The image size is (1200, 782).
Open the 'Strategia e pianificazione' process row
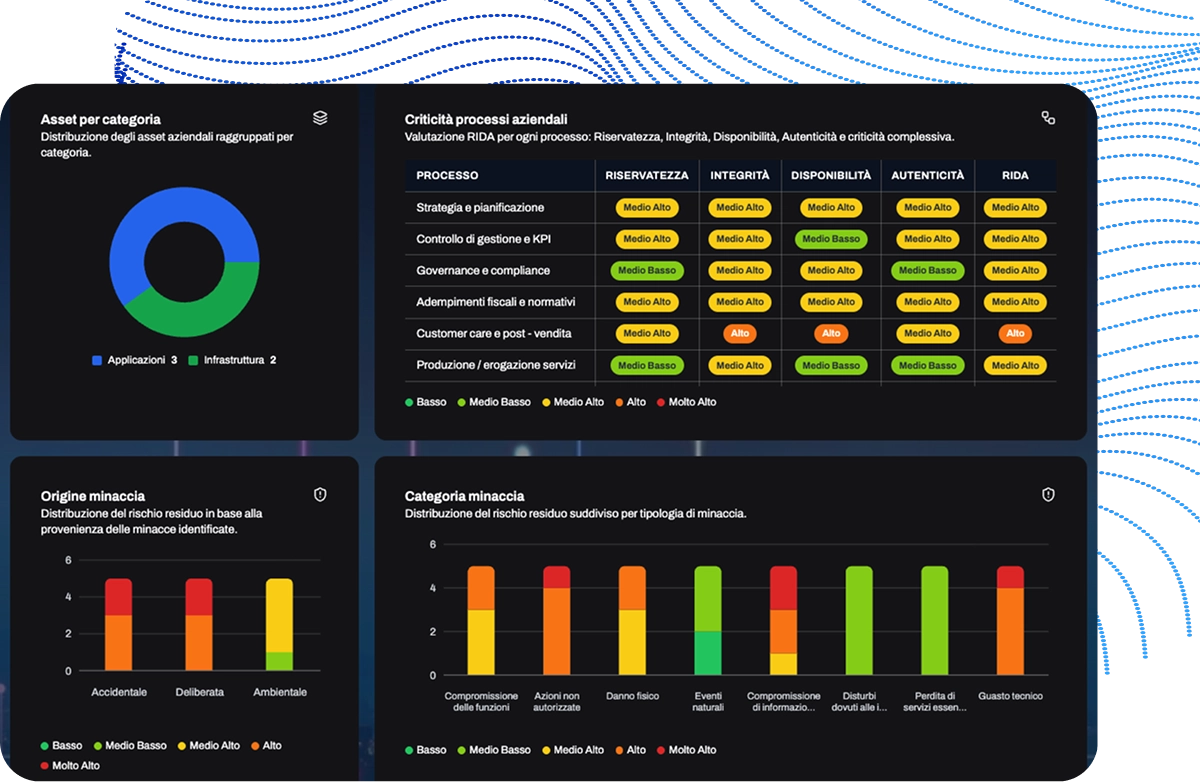pos(730,207)
